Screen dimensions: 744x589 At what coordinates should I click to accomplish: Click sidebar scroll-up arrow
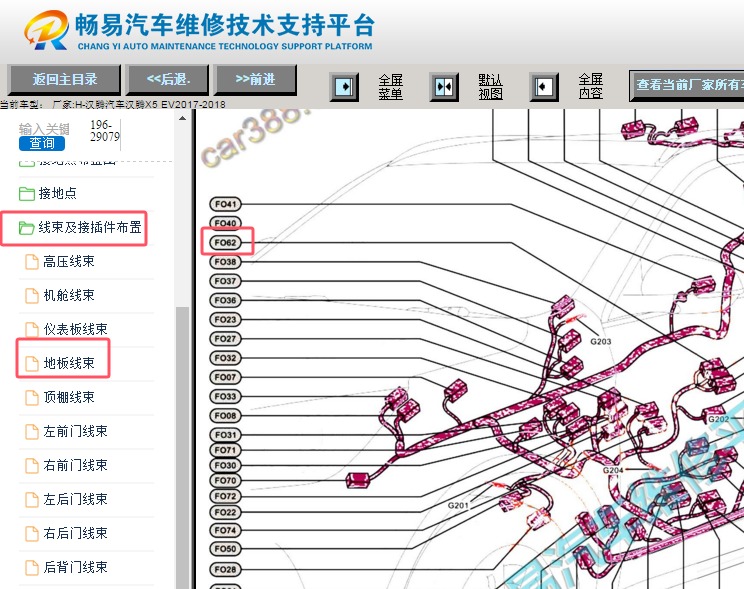[183, 118]
